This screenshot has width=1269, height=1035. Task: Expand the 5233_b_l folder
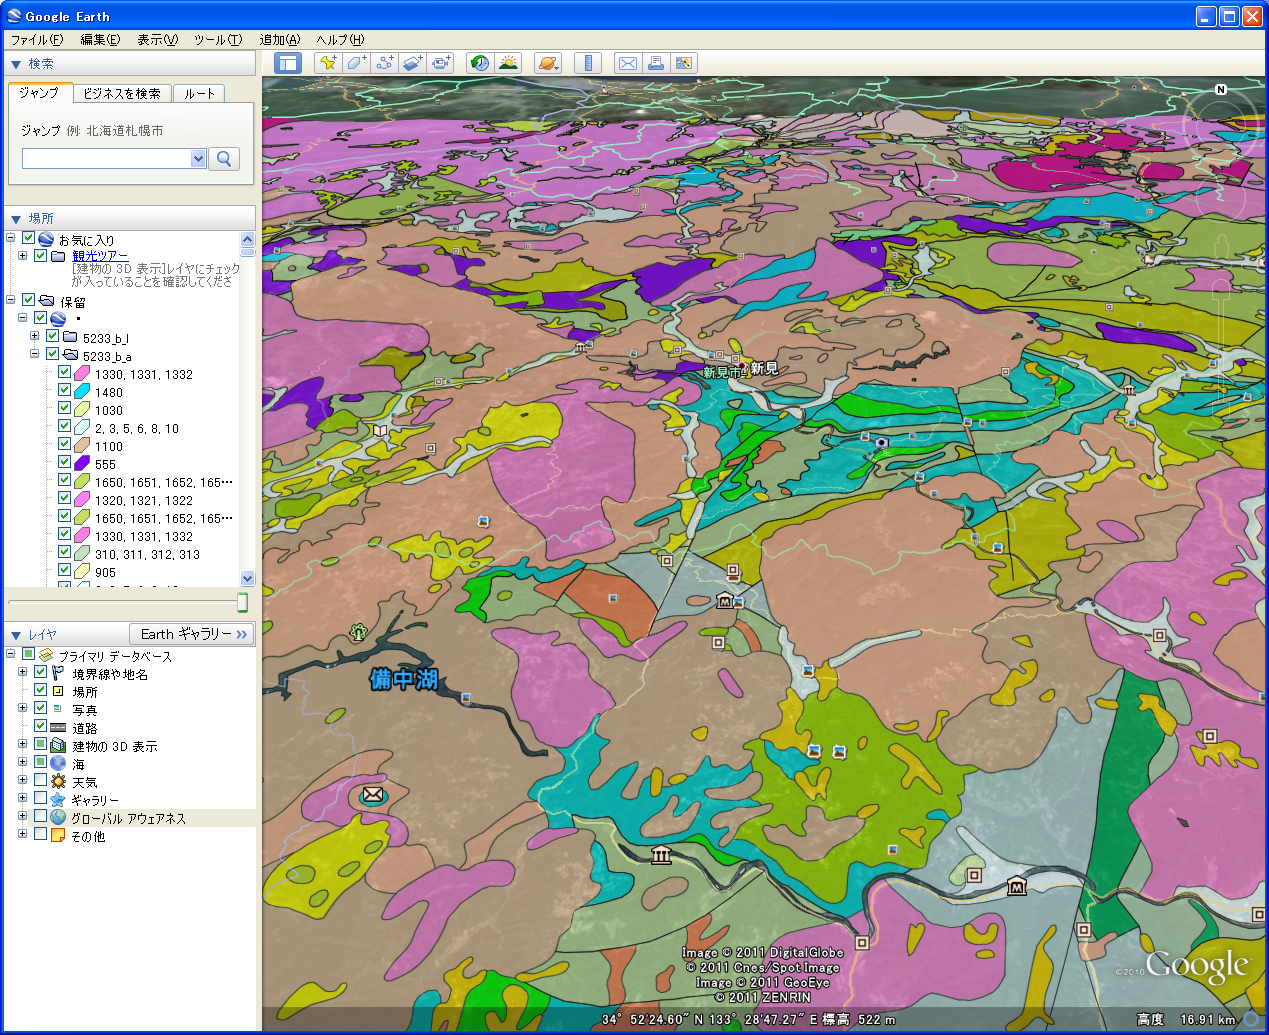point(35,337)
